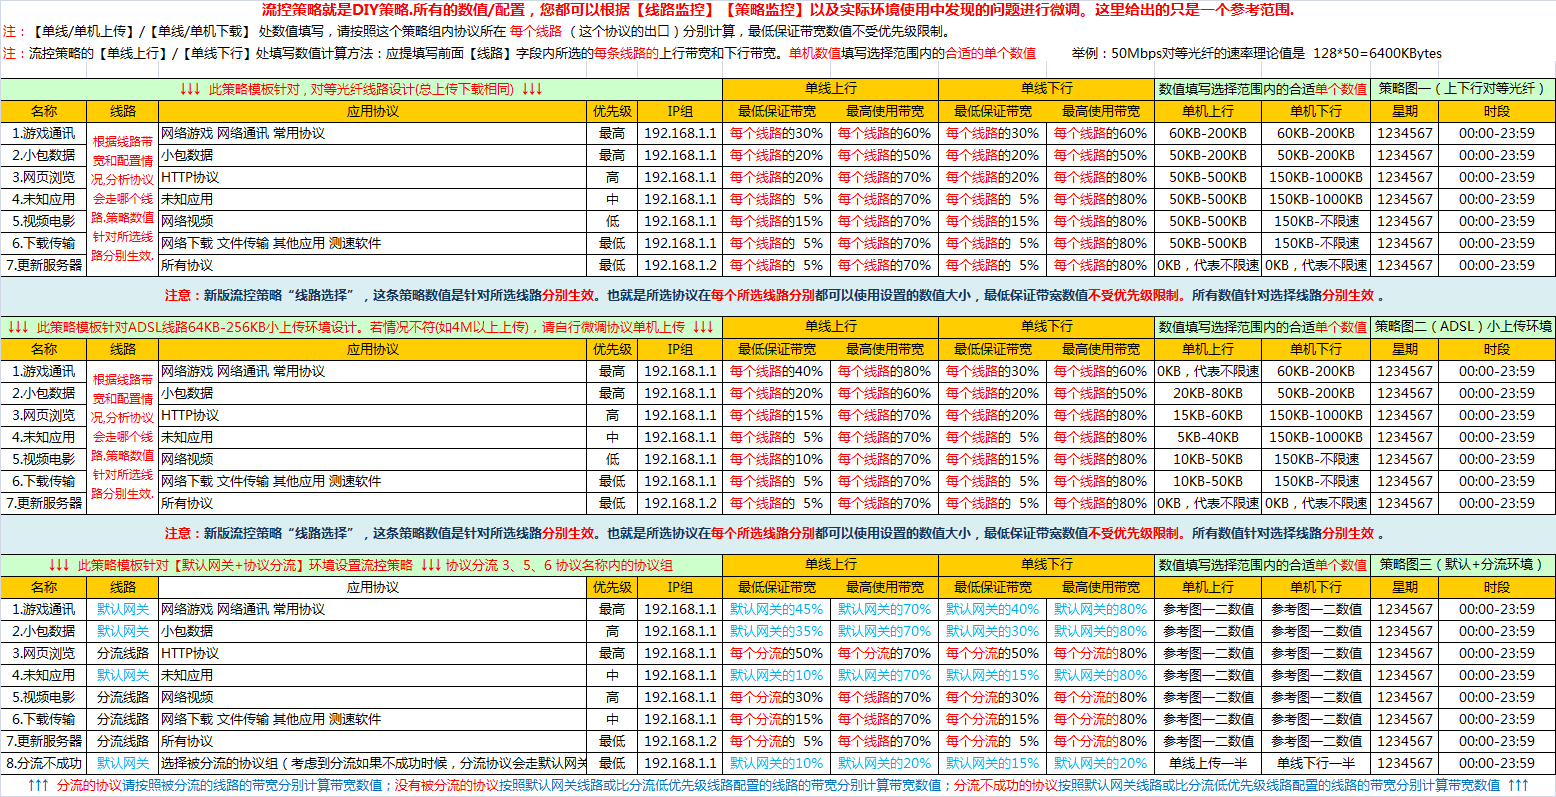The height and width of the screenshot is (797, 1556).
Task: Click the green banner about ADSL线路64KB-256KB
Action: pos(361,327)
